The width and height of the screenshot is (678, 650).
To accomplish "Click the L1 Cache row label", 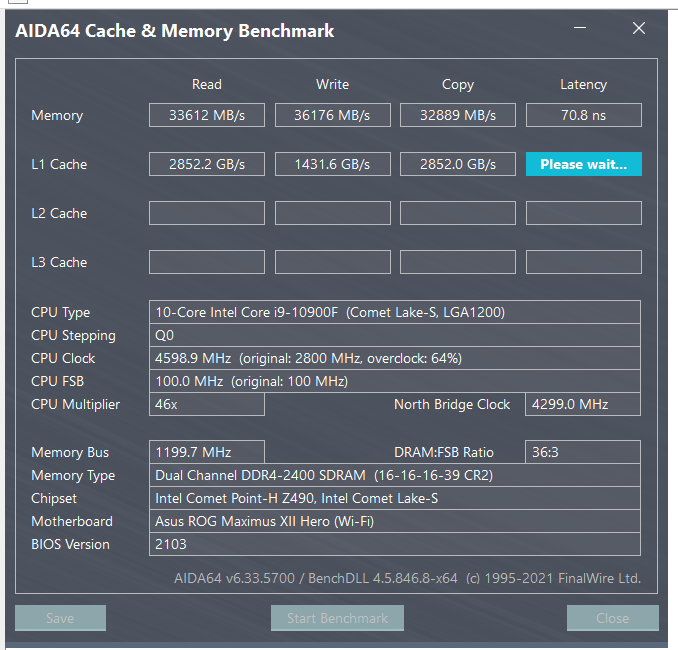I will point(59,164).
